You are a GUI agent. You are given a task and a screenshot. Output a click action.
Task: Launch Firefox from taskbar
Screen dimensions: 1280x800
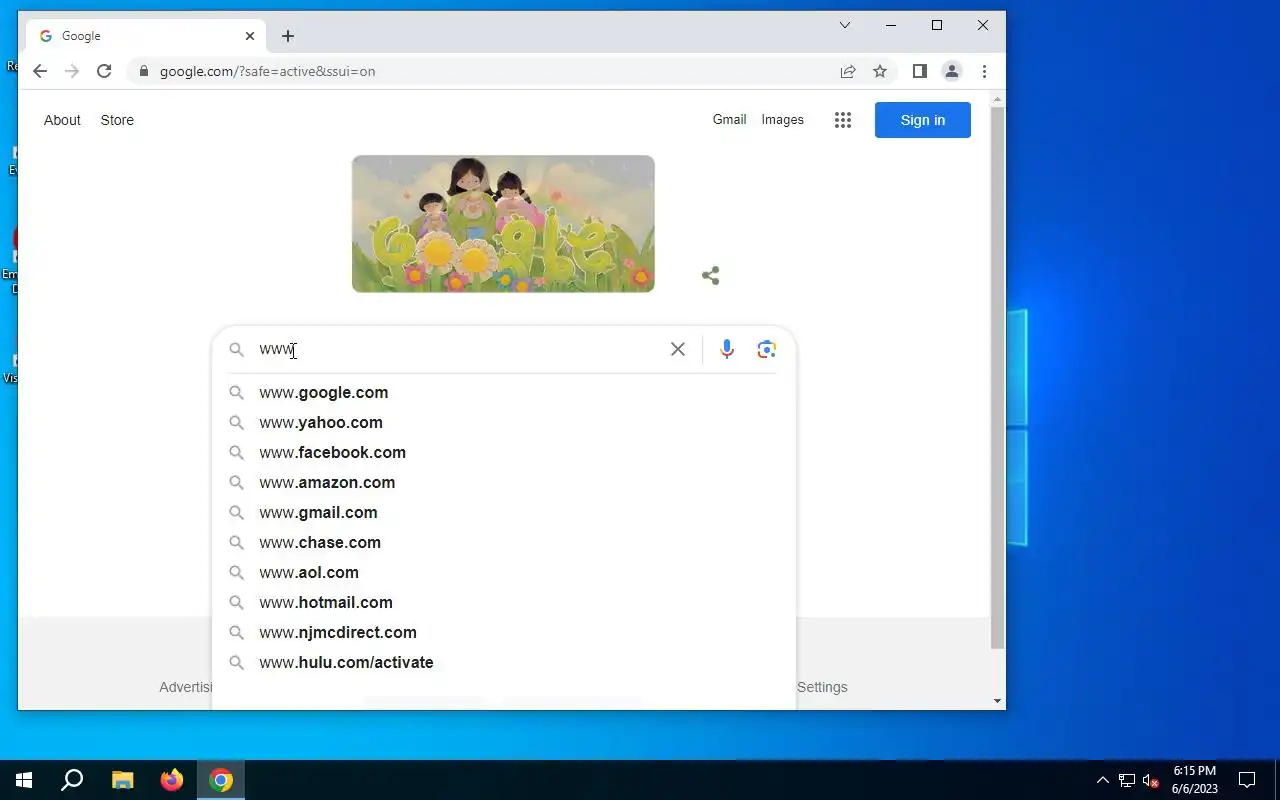[172, 780]
